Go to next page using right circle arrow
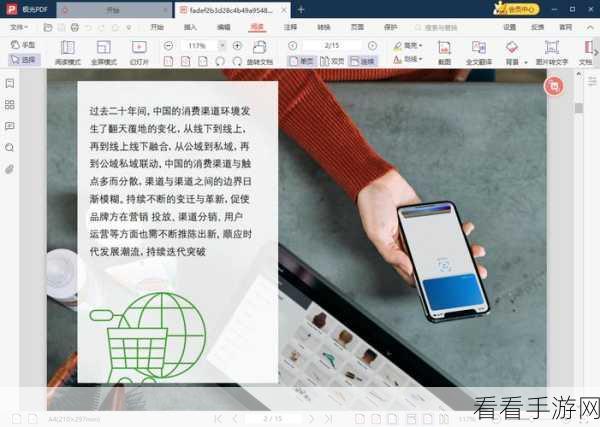The width and height of the screenshot is (600, 427). pos(372,46)
